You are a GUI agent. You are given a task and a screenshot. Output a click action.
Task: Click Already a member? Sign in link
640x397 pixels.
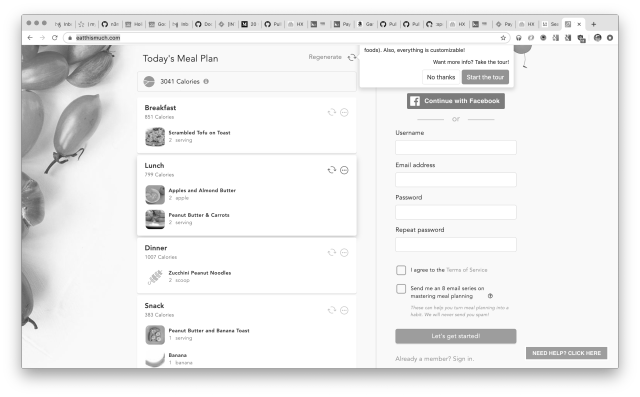click(x=434, y=359)
